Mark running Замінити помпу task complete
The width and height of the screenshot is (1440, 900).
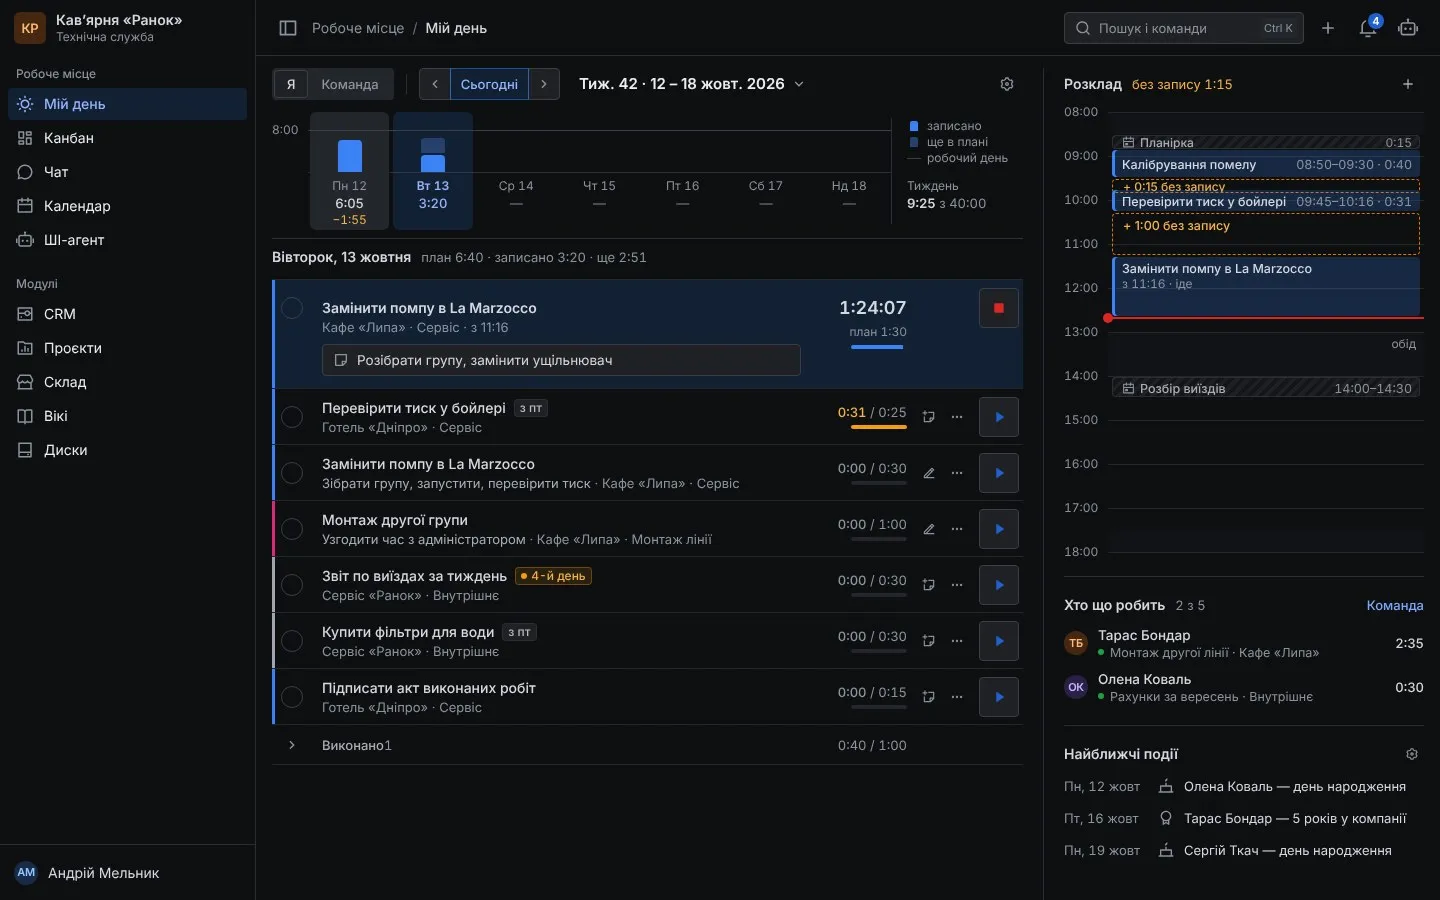292,308
